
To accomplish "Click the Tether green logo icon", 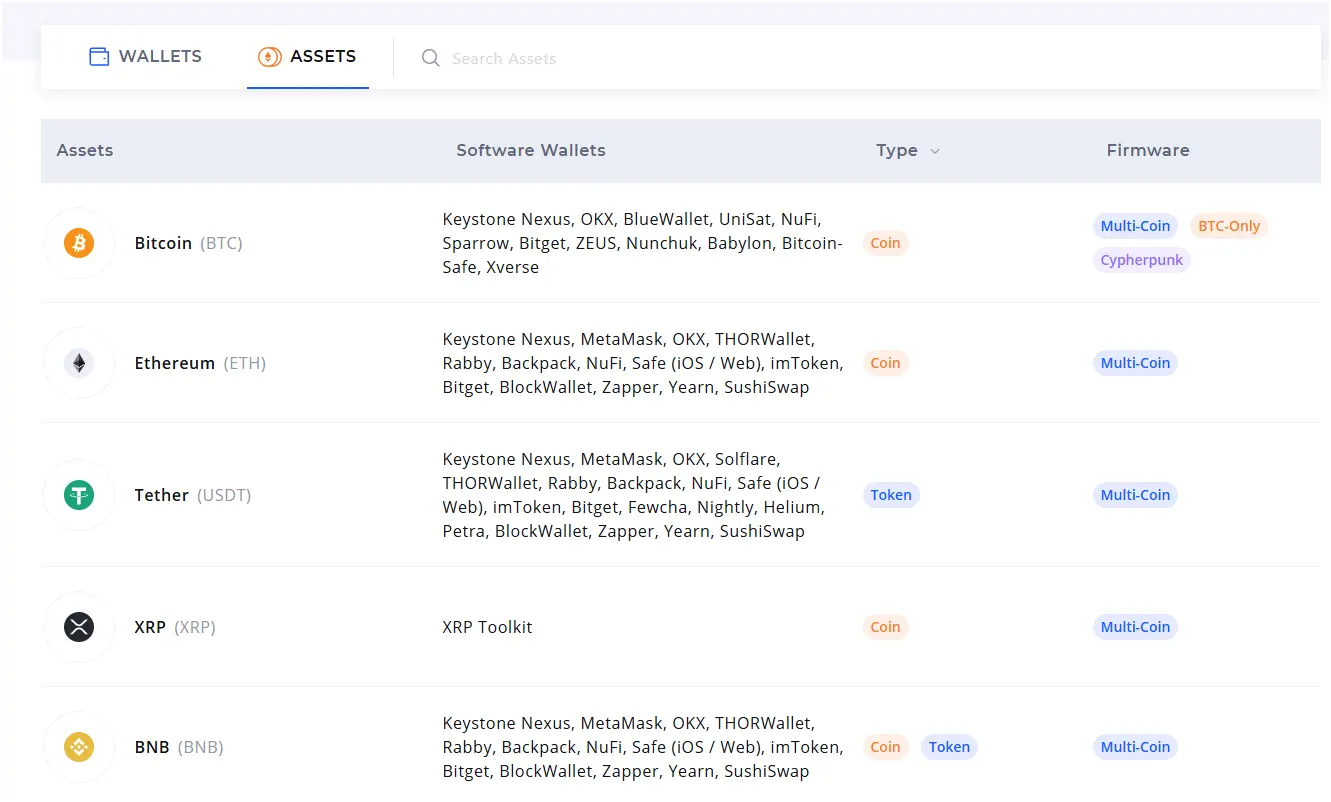I will pos(79,495).
